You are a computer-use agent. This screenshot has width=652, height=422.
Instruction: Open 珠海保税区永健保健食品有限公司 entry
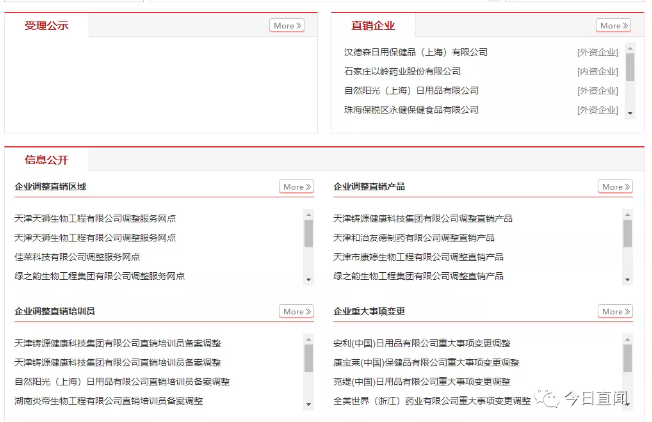point(411,110)
